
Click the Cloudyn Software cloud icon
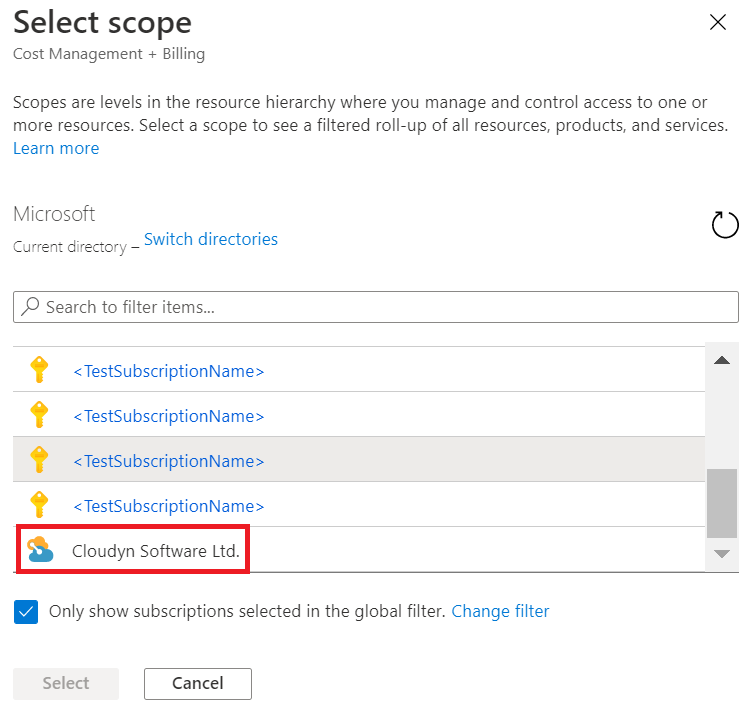click(40, 549)
